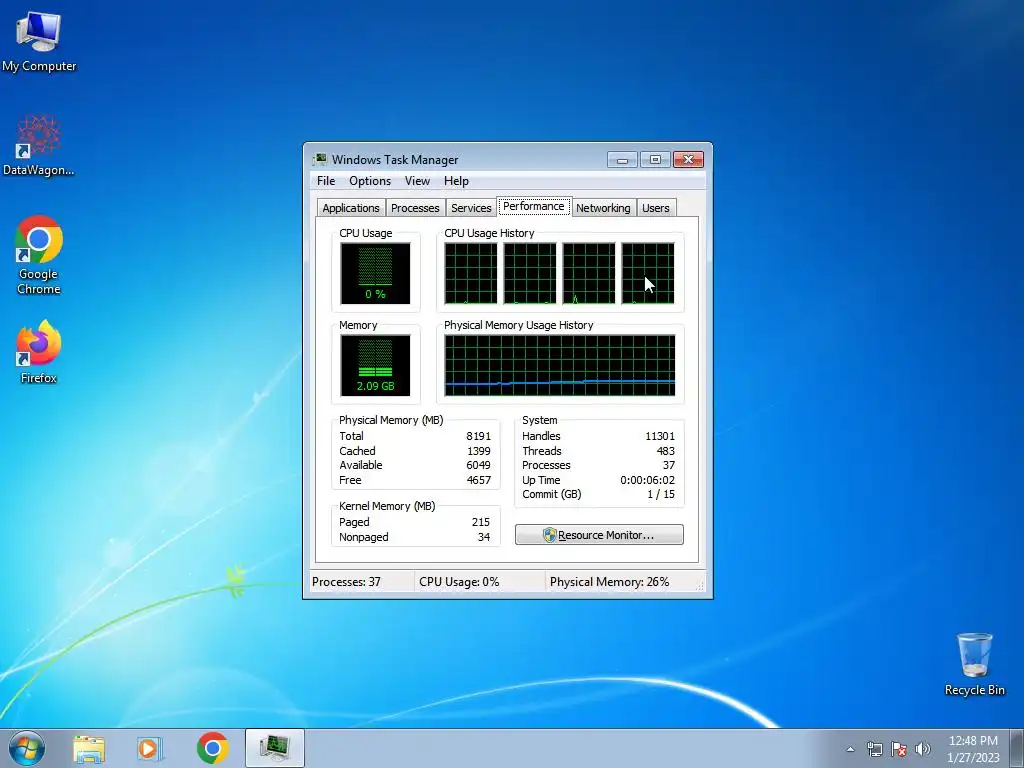Screen dimensions: 1024x768
Task: Open the Windows Start menu orb
Action: click(x=27, y=749)
